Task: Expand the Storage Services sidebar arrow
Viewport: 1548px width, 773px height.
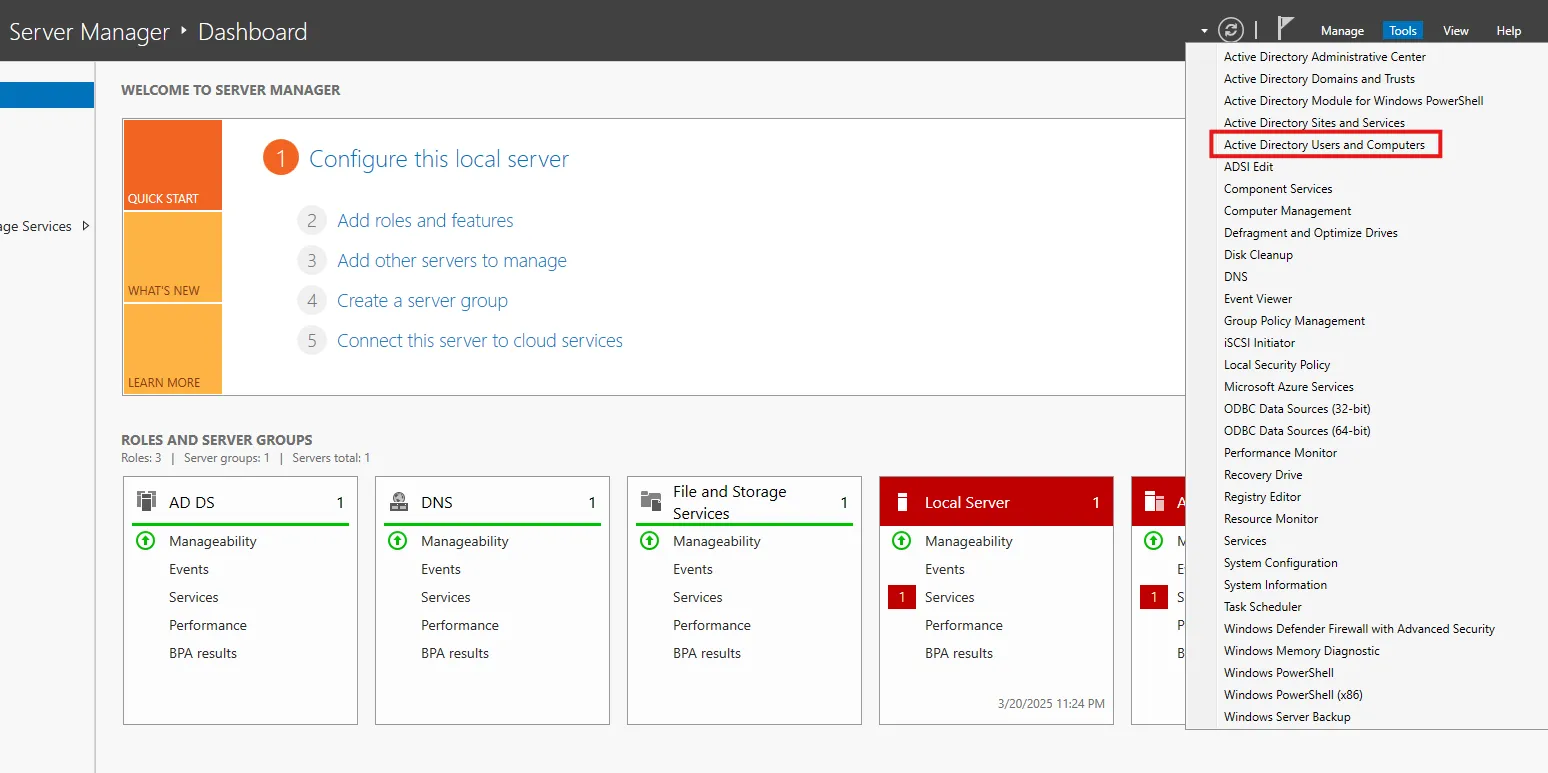Action: coord(86,226)
